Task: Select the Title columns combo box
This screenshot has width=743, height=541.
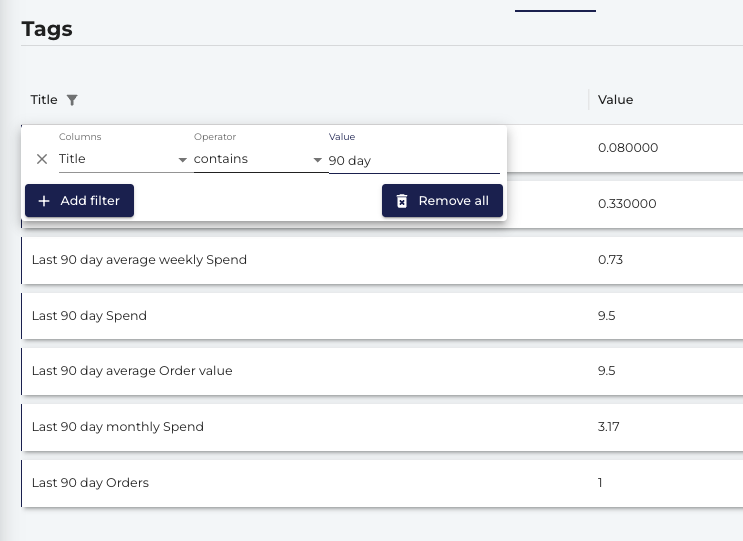Action: (123, 159)
